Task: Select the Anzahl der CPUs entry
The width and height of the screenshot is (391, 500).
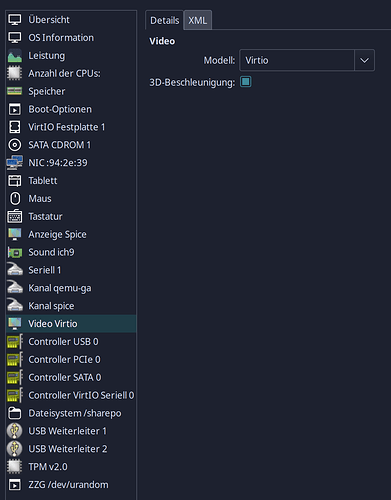Action: tap(71, 73)
